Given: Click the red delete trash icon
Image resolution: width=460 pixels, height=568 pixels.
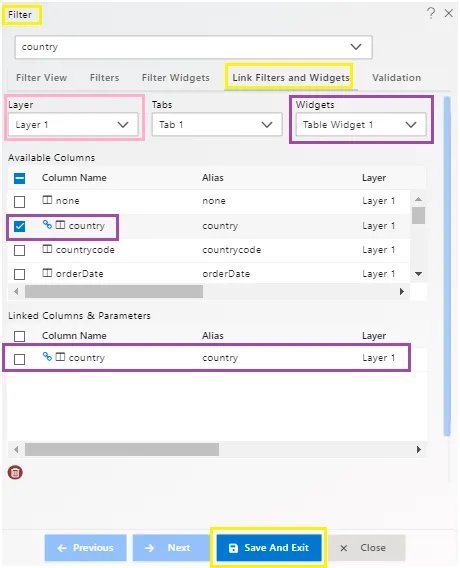Looking at the screenshot, I should pos(15,472).
